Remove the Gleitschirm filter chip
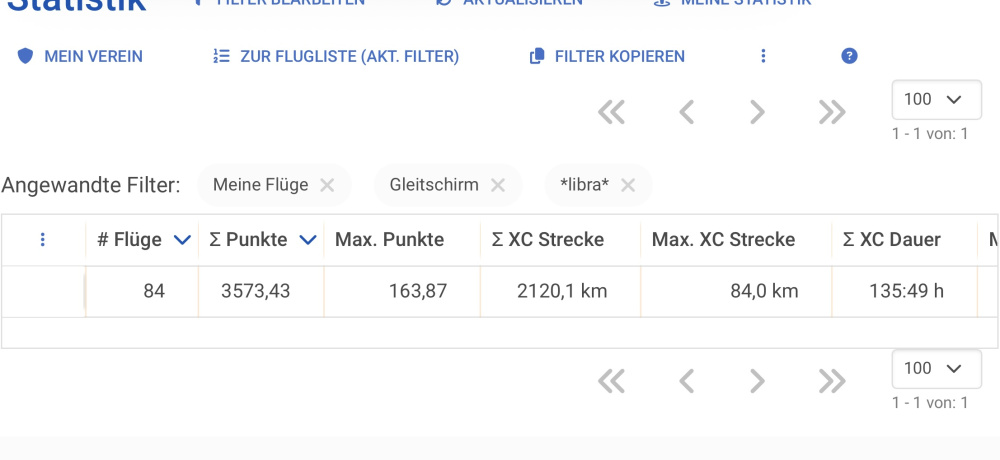This screenshot has width=1000, height=460. 498,185
